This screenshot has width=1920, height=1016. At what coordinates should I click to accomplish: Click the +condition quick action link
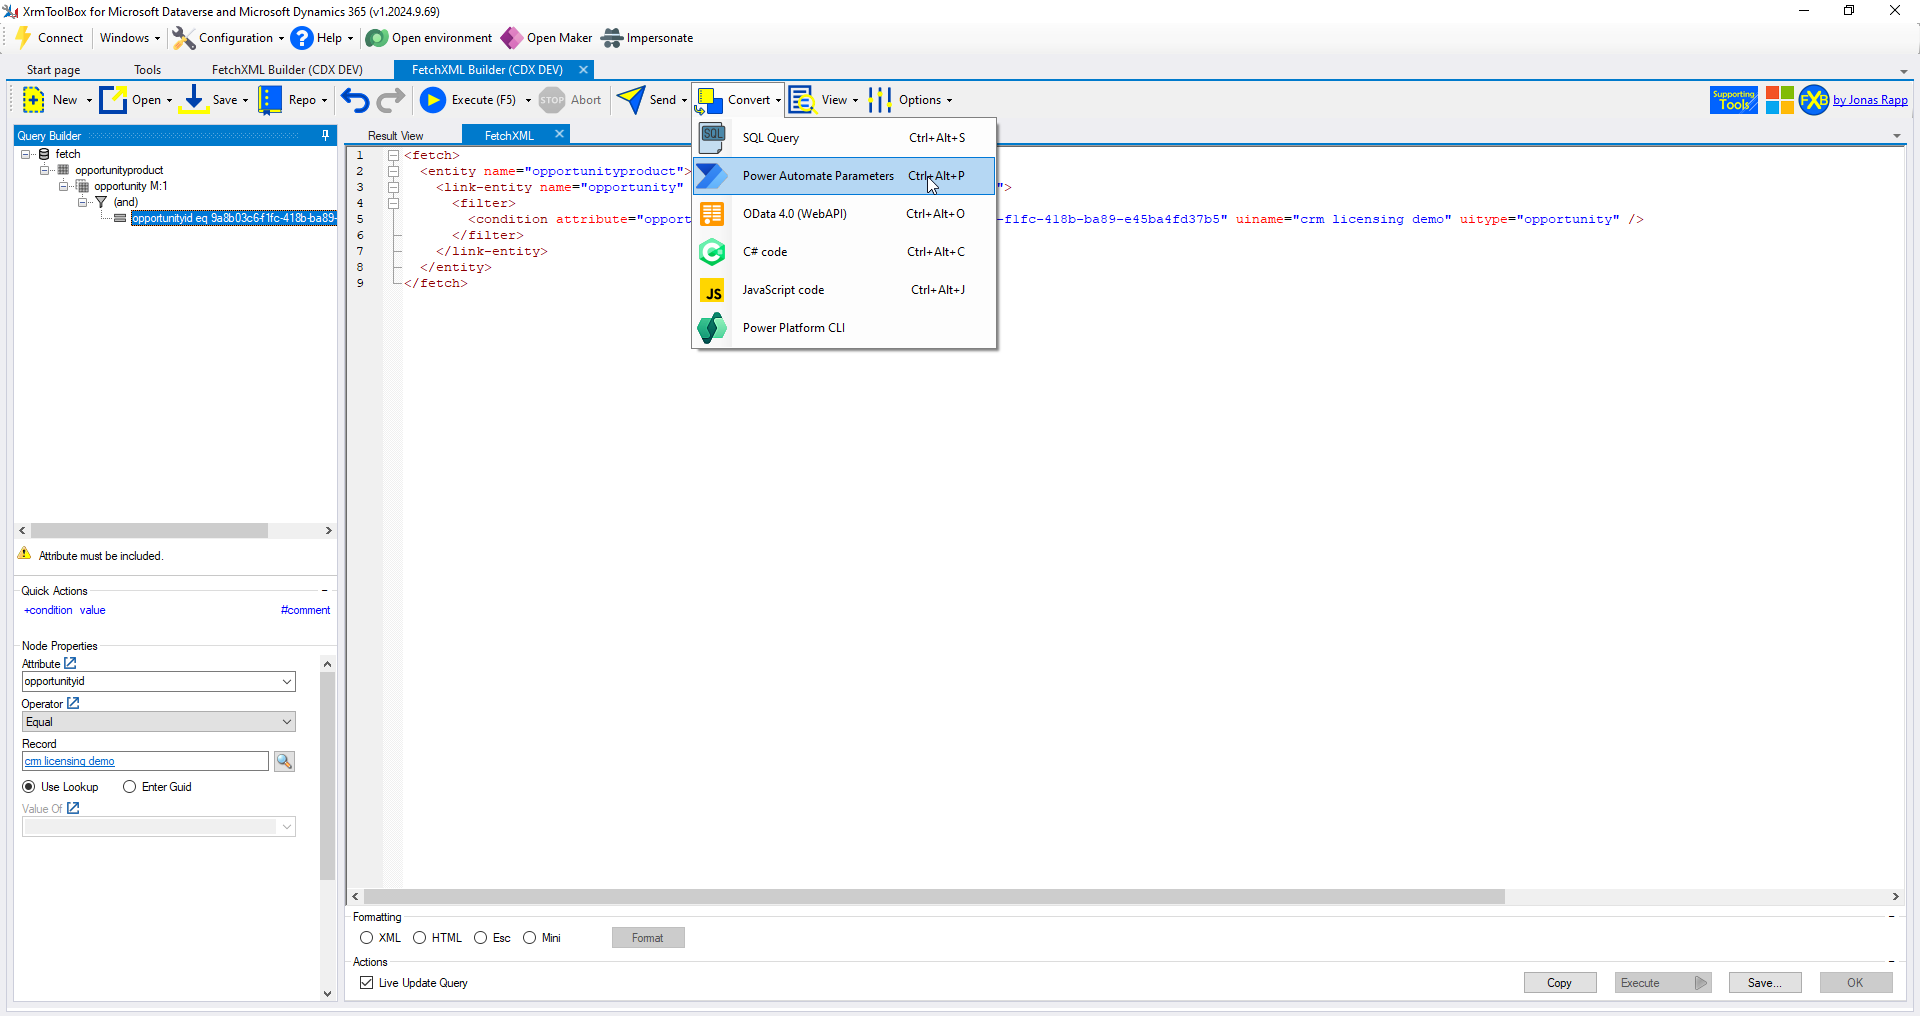48,610
